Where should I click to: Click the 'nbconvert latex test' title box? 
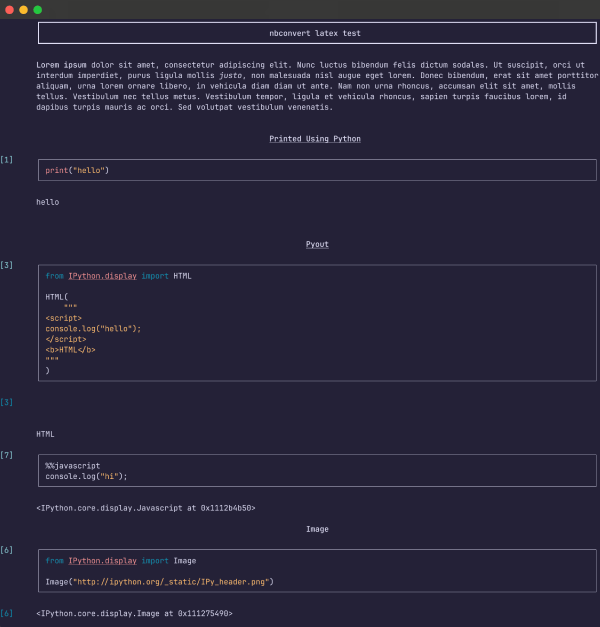(x=317, y=33)
